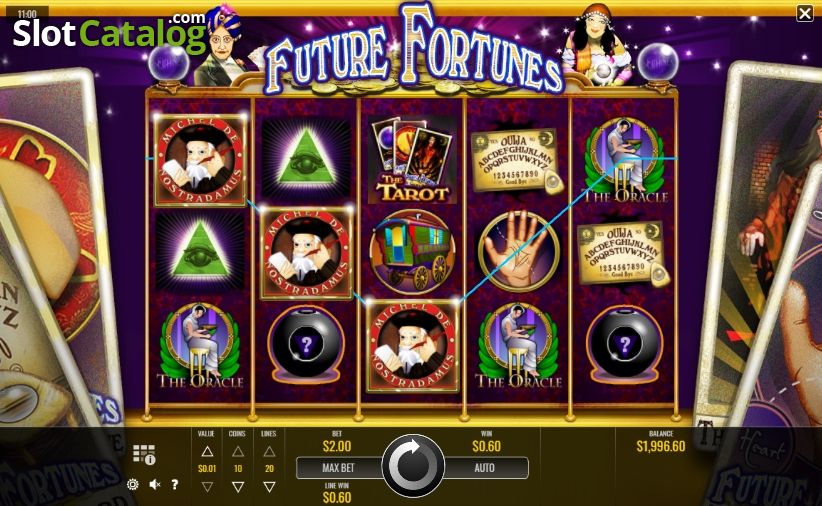Click the palm reading hand symbol
Image resolution: width=822 pixels, height=506 pixels.
click(x=518, y=252)
